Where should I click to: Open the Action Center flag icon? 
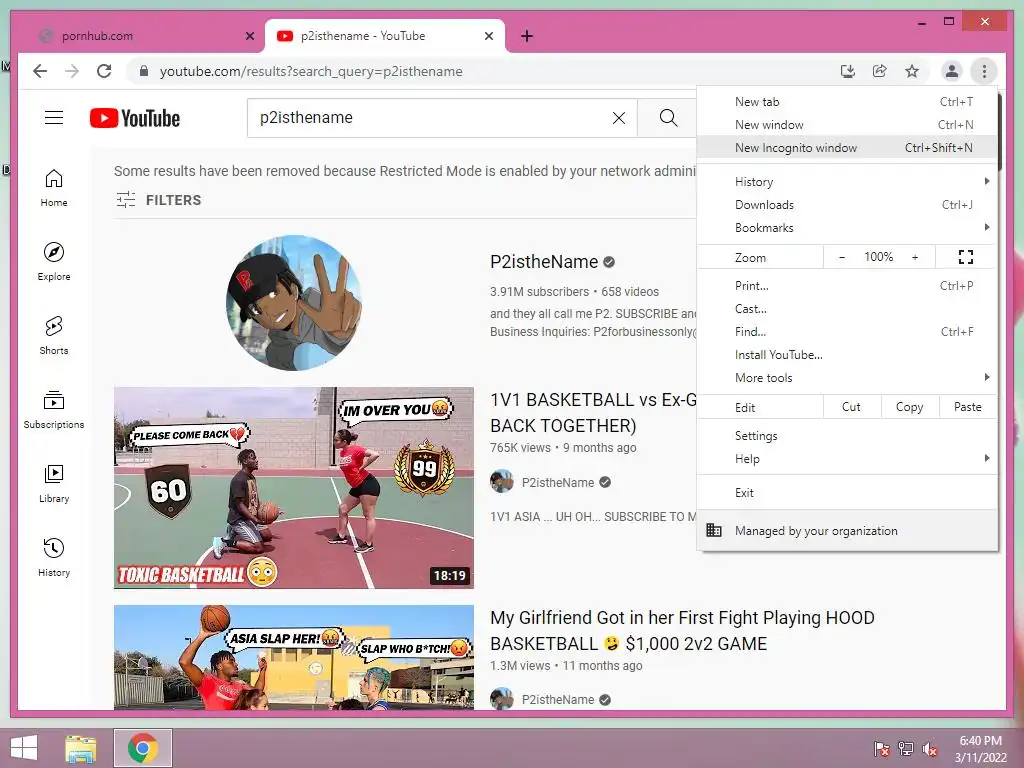coord(881,749)
